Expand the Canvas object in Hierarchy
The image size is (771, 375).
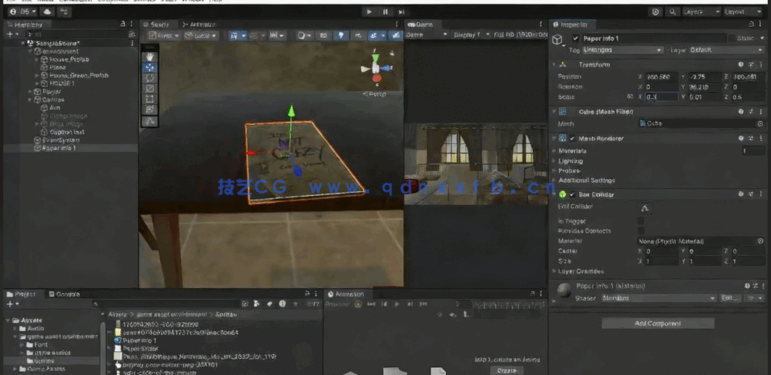coord(30,100)
